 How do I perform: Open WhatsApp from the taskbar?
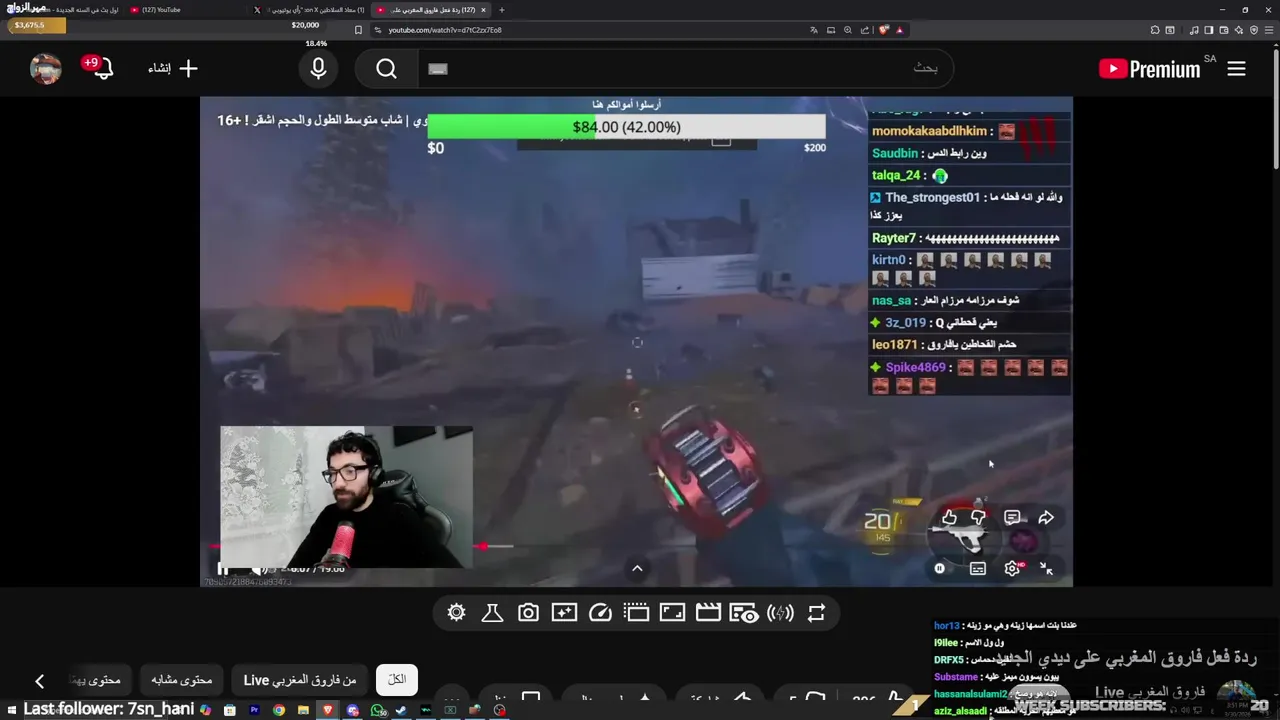378,710
